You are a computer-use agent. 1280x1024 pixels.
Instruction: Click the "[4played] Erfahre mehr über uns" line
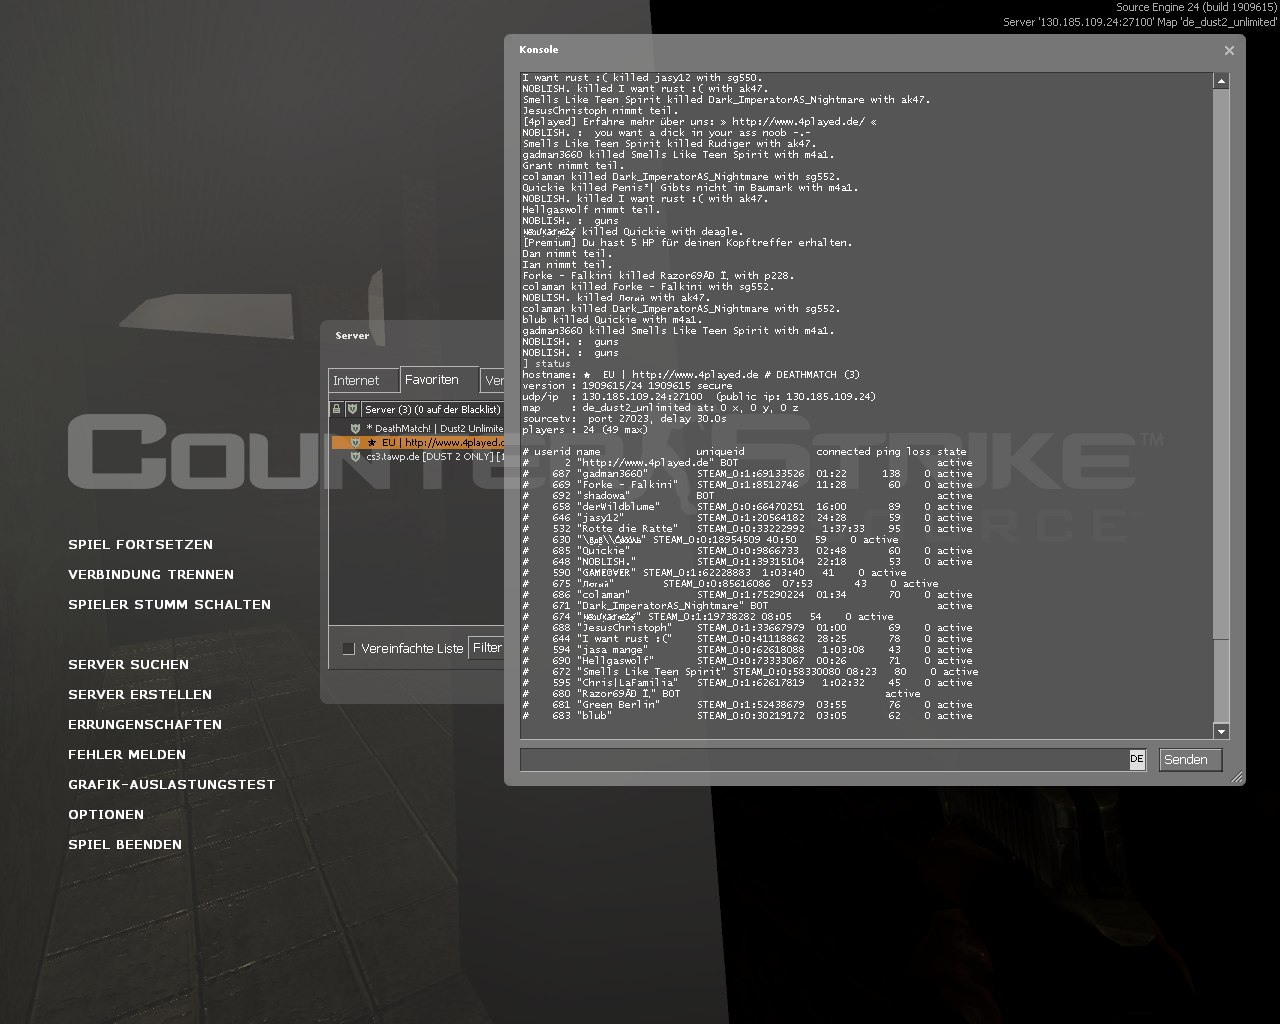pyautogui.click(x=700, y=122)
